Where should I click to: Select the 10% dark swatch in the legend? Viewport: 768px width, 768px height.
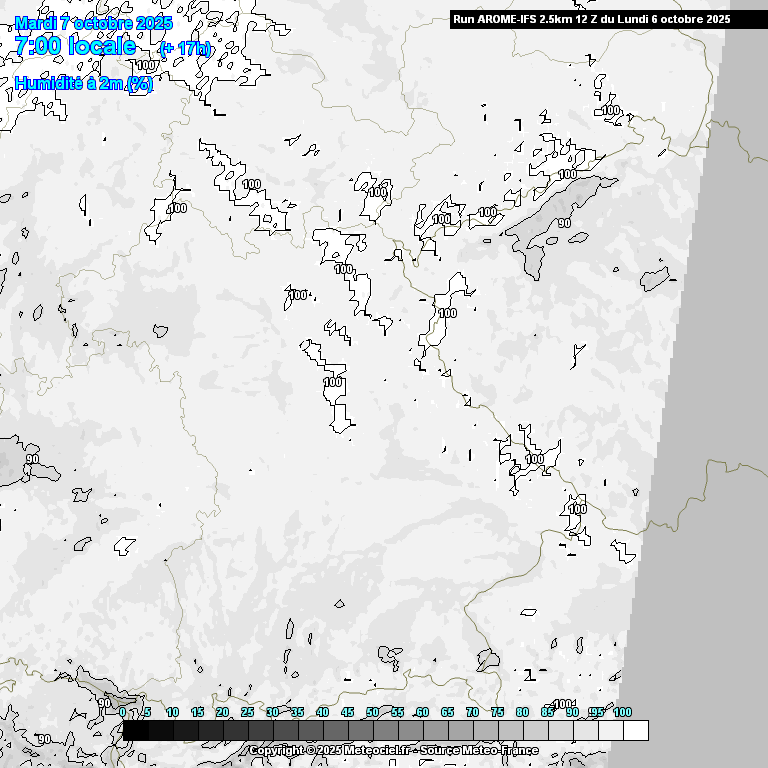tap(185, 731)
